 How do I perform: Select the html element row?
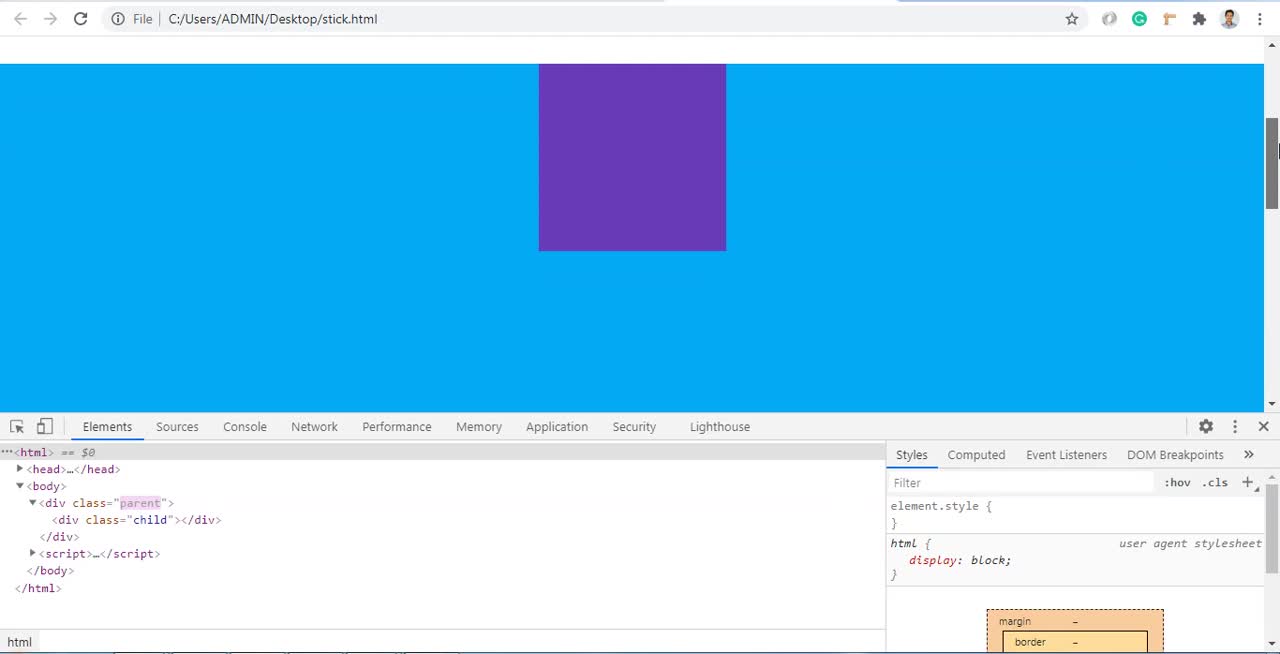click(442, 452)
